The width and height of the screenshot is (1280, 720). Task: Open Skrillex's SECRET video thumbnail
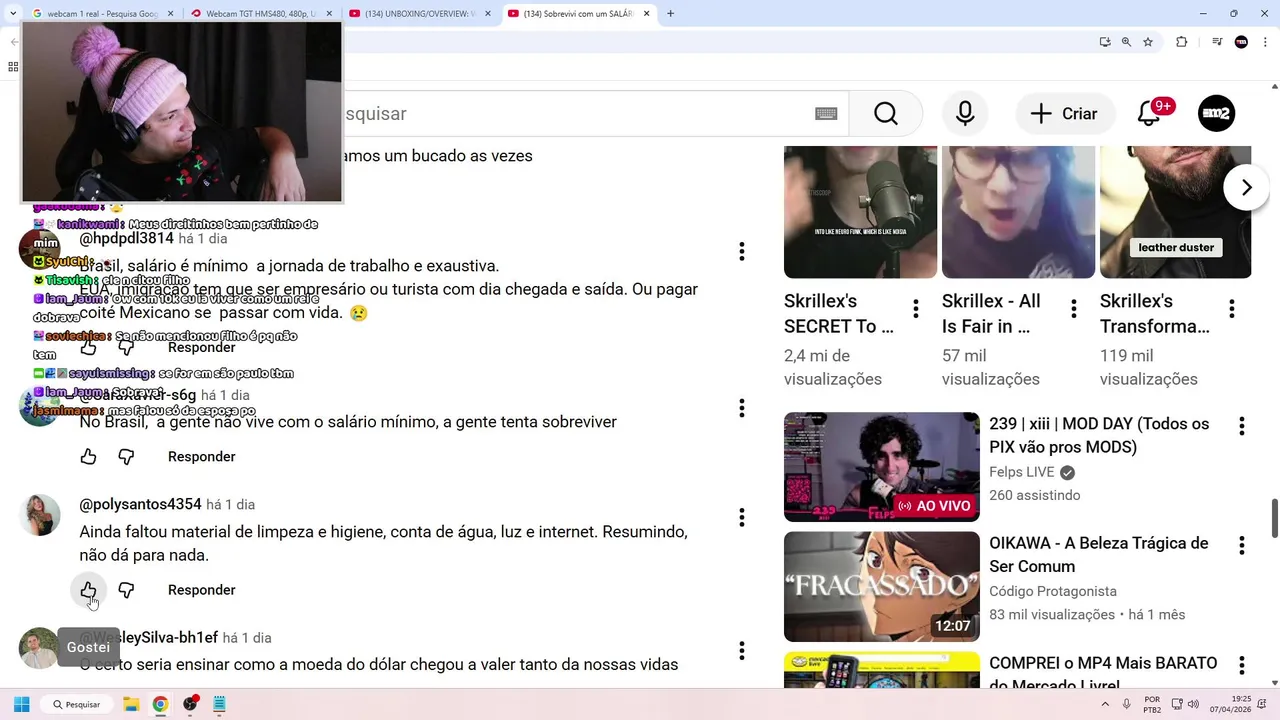[860, 212]
